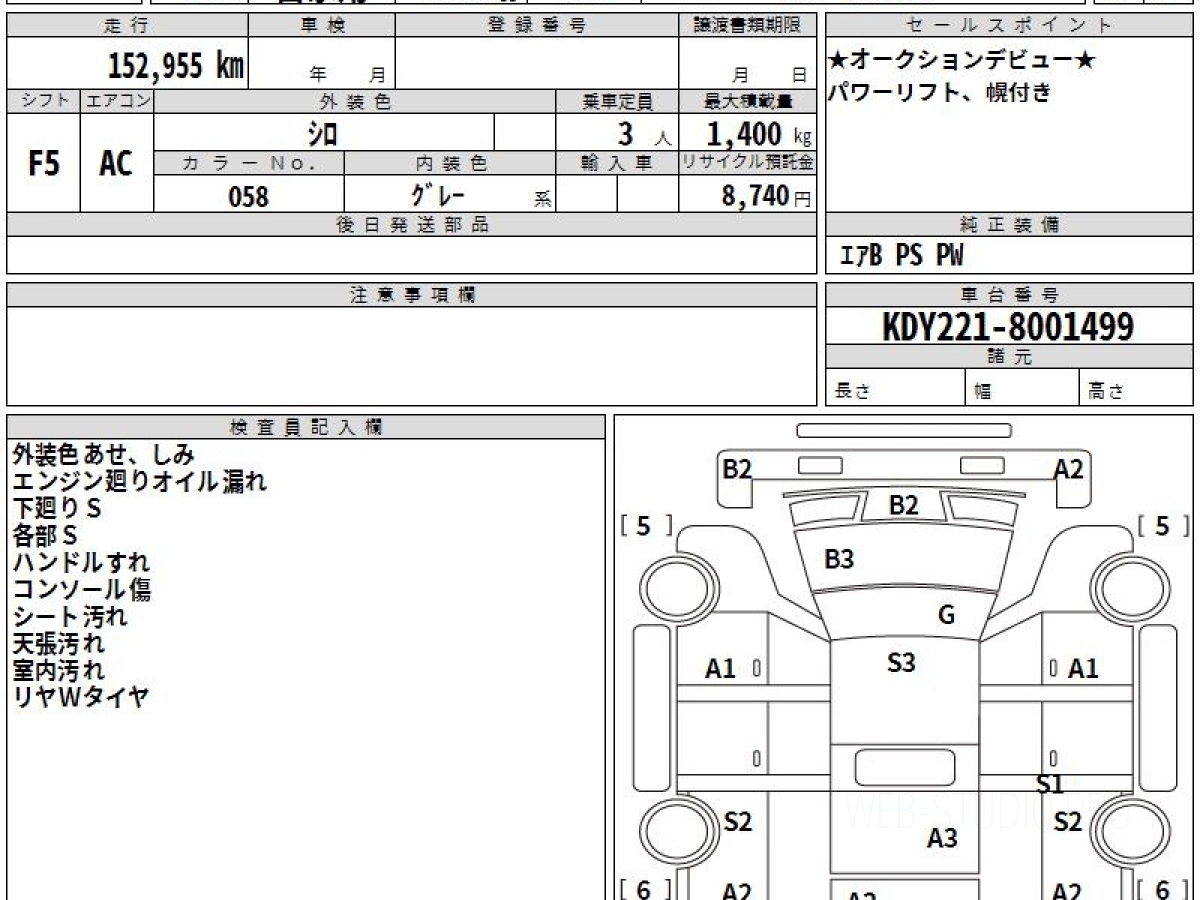This screenshot has height=900, width=1200.
Task: Select the exterior color value シロ
Action: (x=322, y=133)
